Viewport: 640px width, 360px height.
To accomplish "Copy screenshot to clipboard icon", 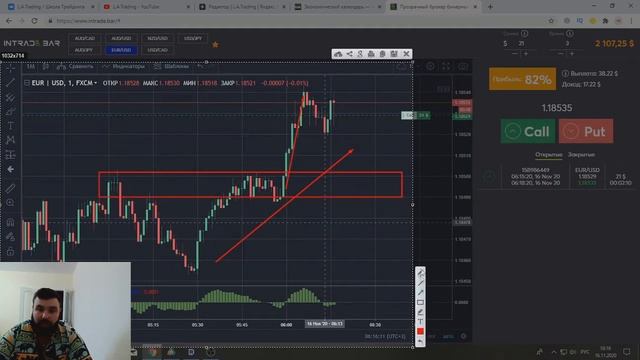I will [382, 54].
